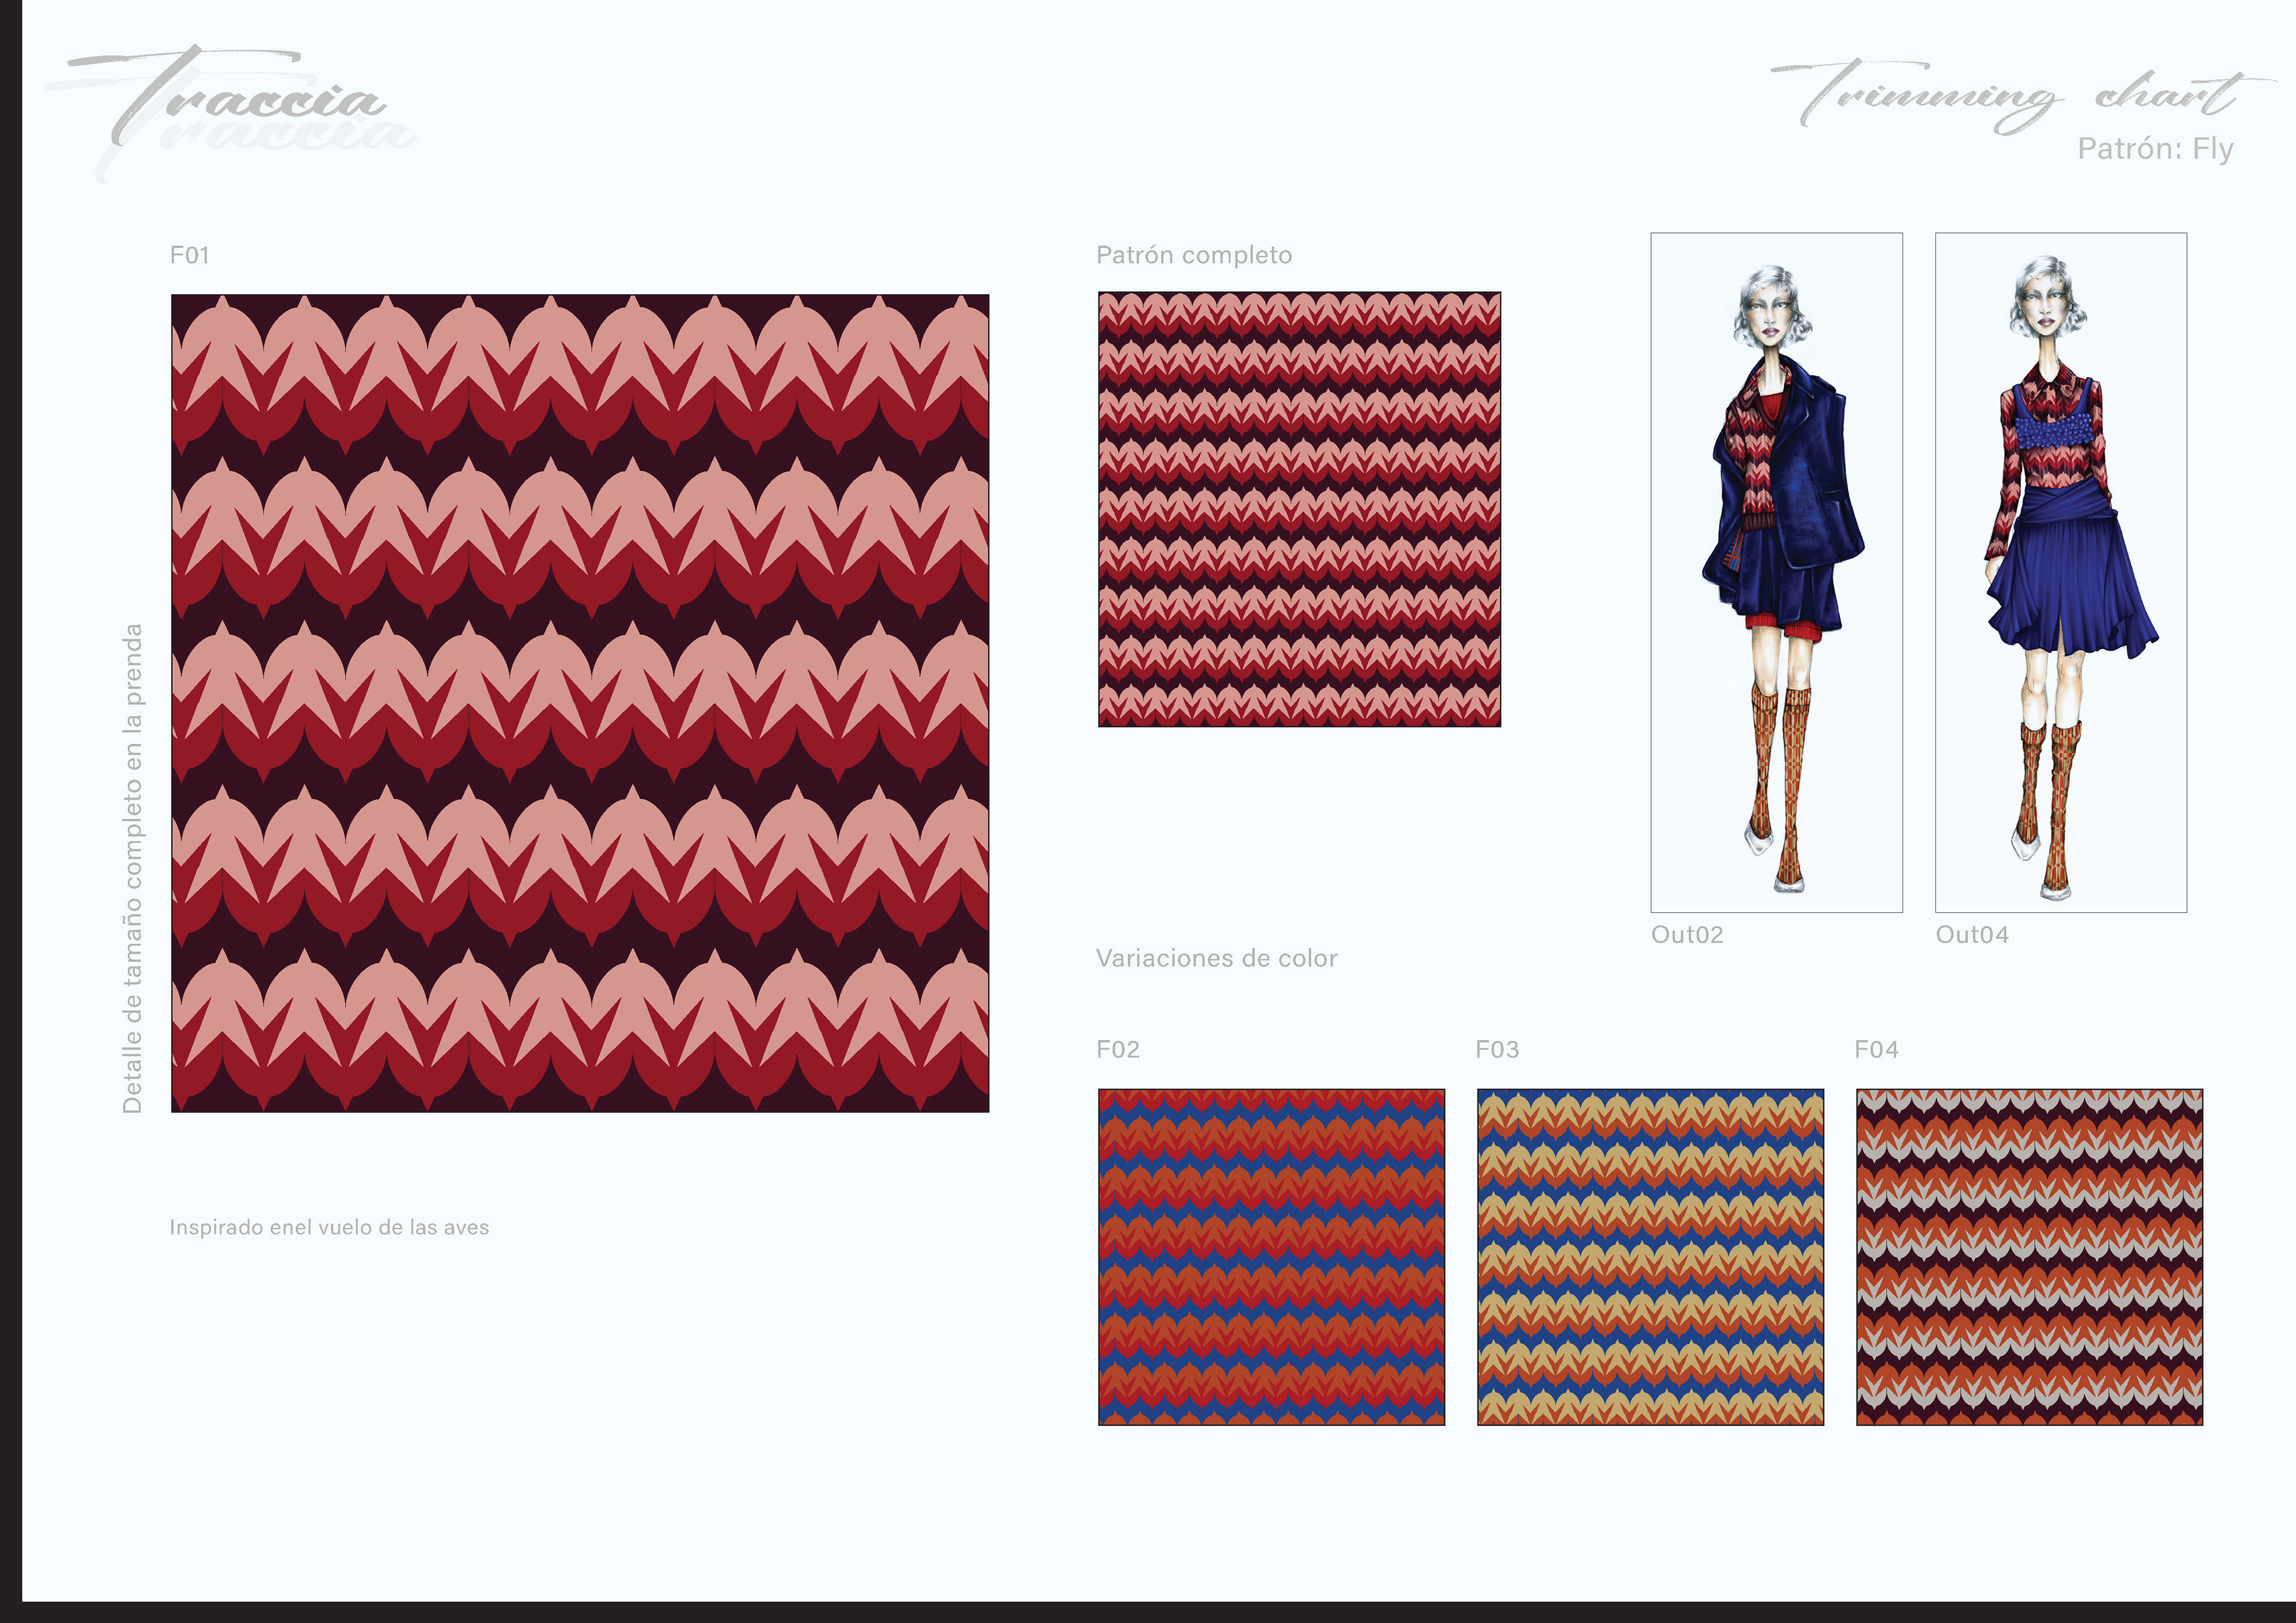This screenshot has height=1623, width=2296.
Task: Select the F01 label above the large pattern
Action: point(189,255)
